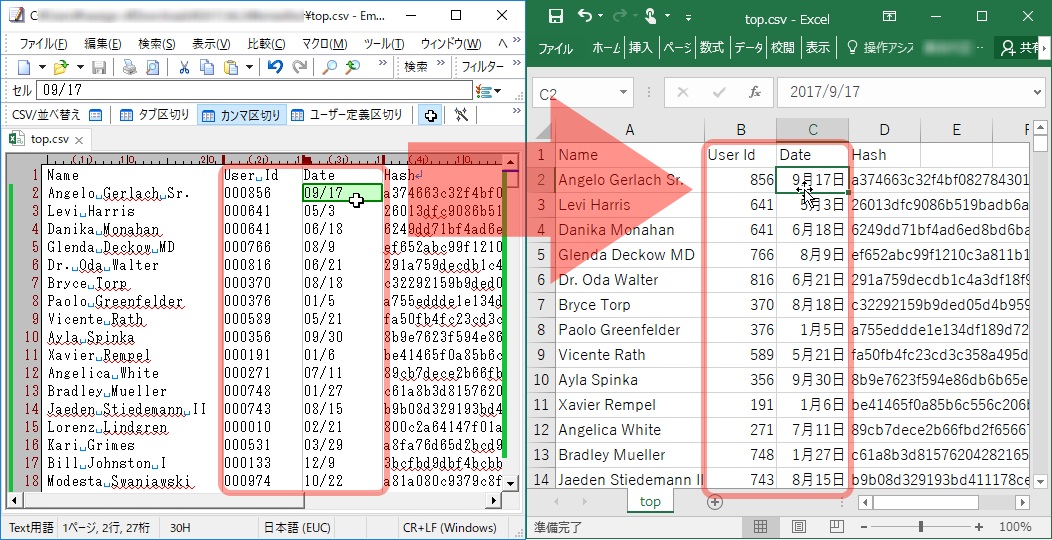Click cell 09/17 in EmEditor Date column

click(x=342, y=193)
